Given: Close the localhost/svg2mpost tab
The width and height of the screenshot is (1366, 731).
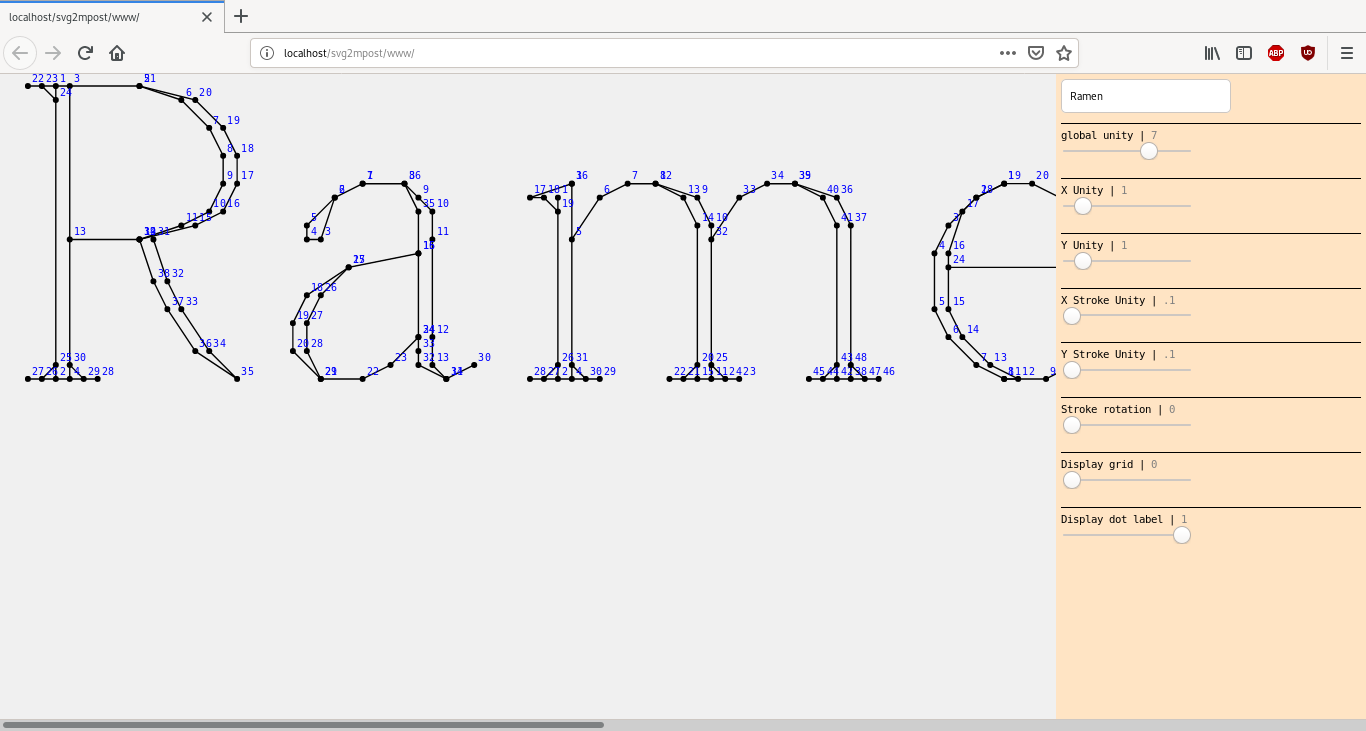Looking at the screenshot, I should pos(207,17).
